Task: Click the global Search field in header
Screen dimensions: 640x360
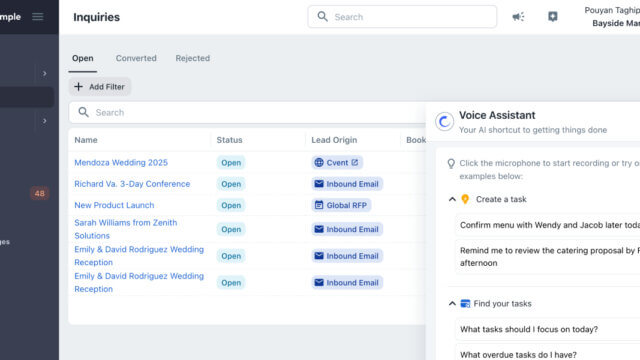Action: pos(402,17)
